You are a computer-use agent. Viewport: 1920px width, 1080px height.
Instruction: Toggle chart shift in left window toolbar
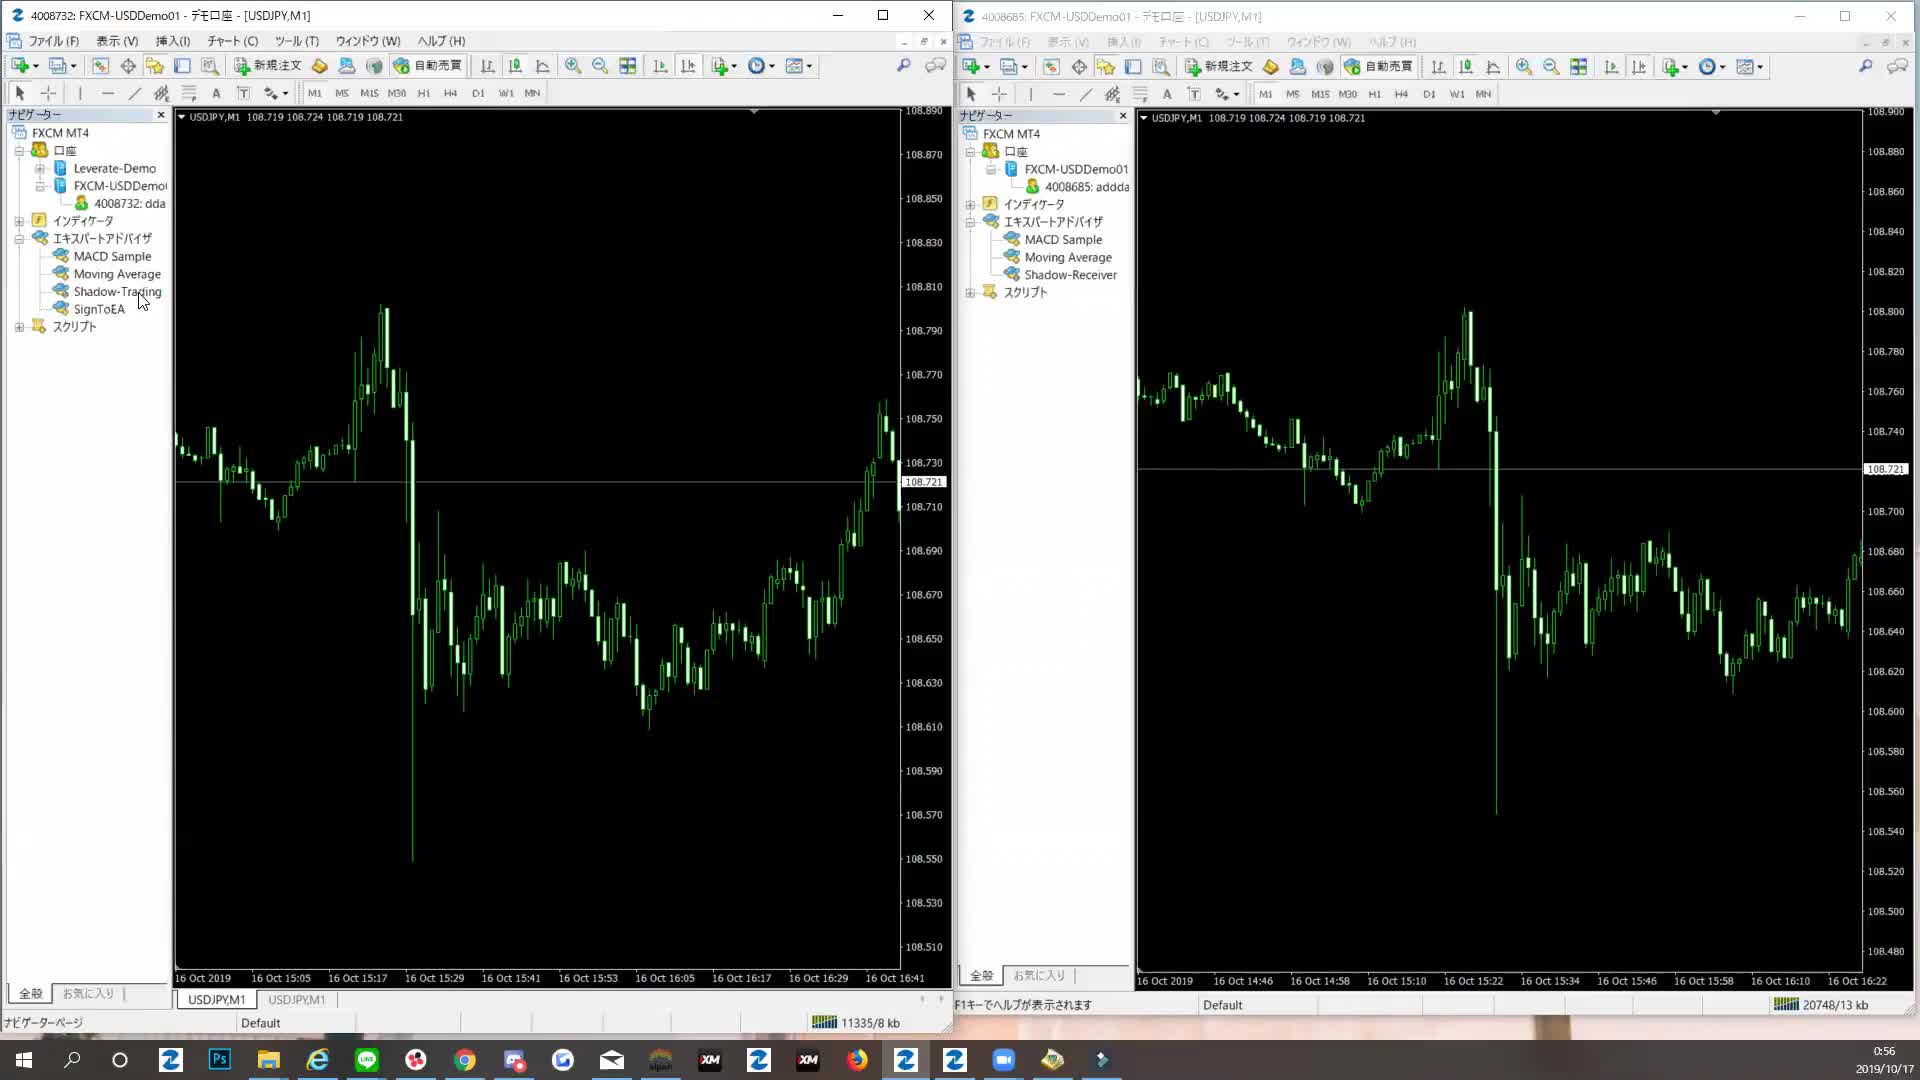688,66
